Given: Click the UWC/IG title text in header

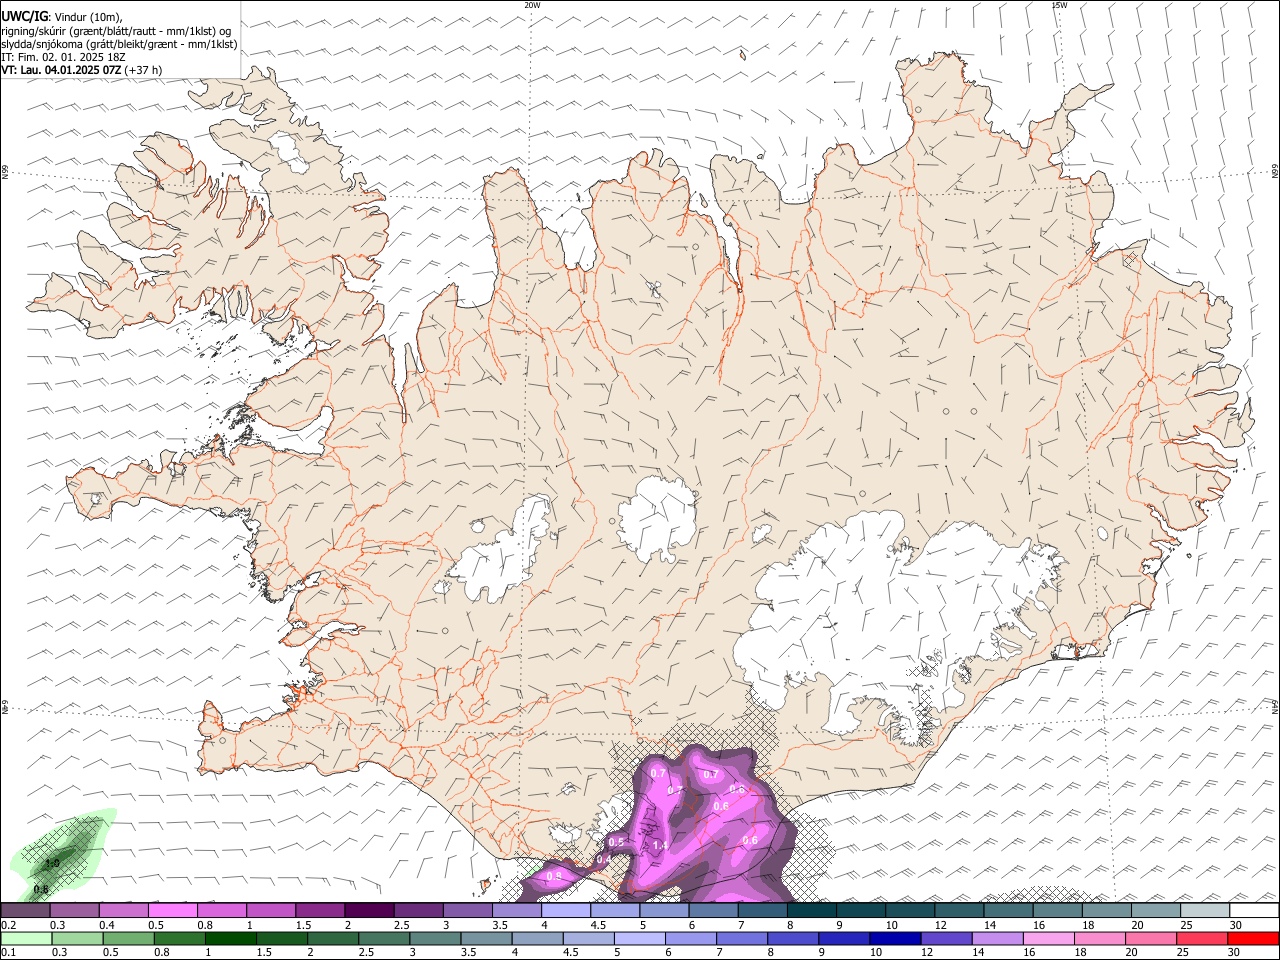Looking at the screenshot, I should (25, 15).
